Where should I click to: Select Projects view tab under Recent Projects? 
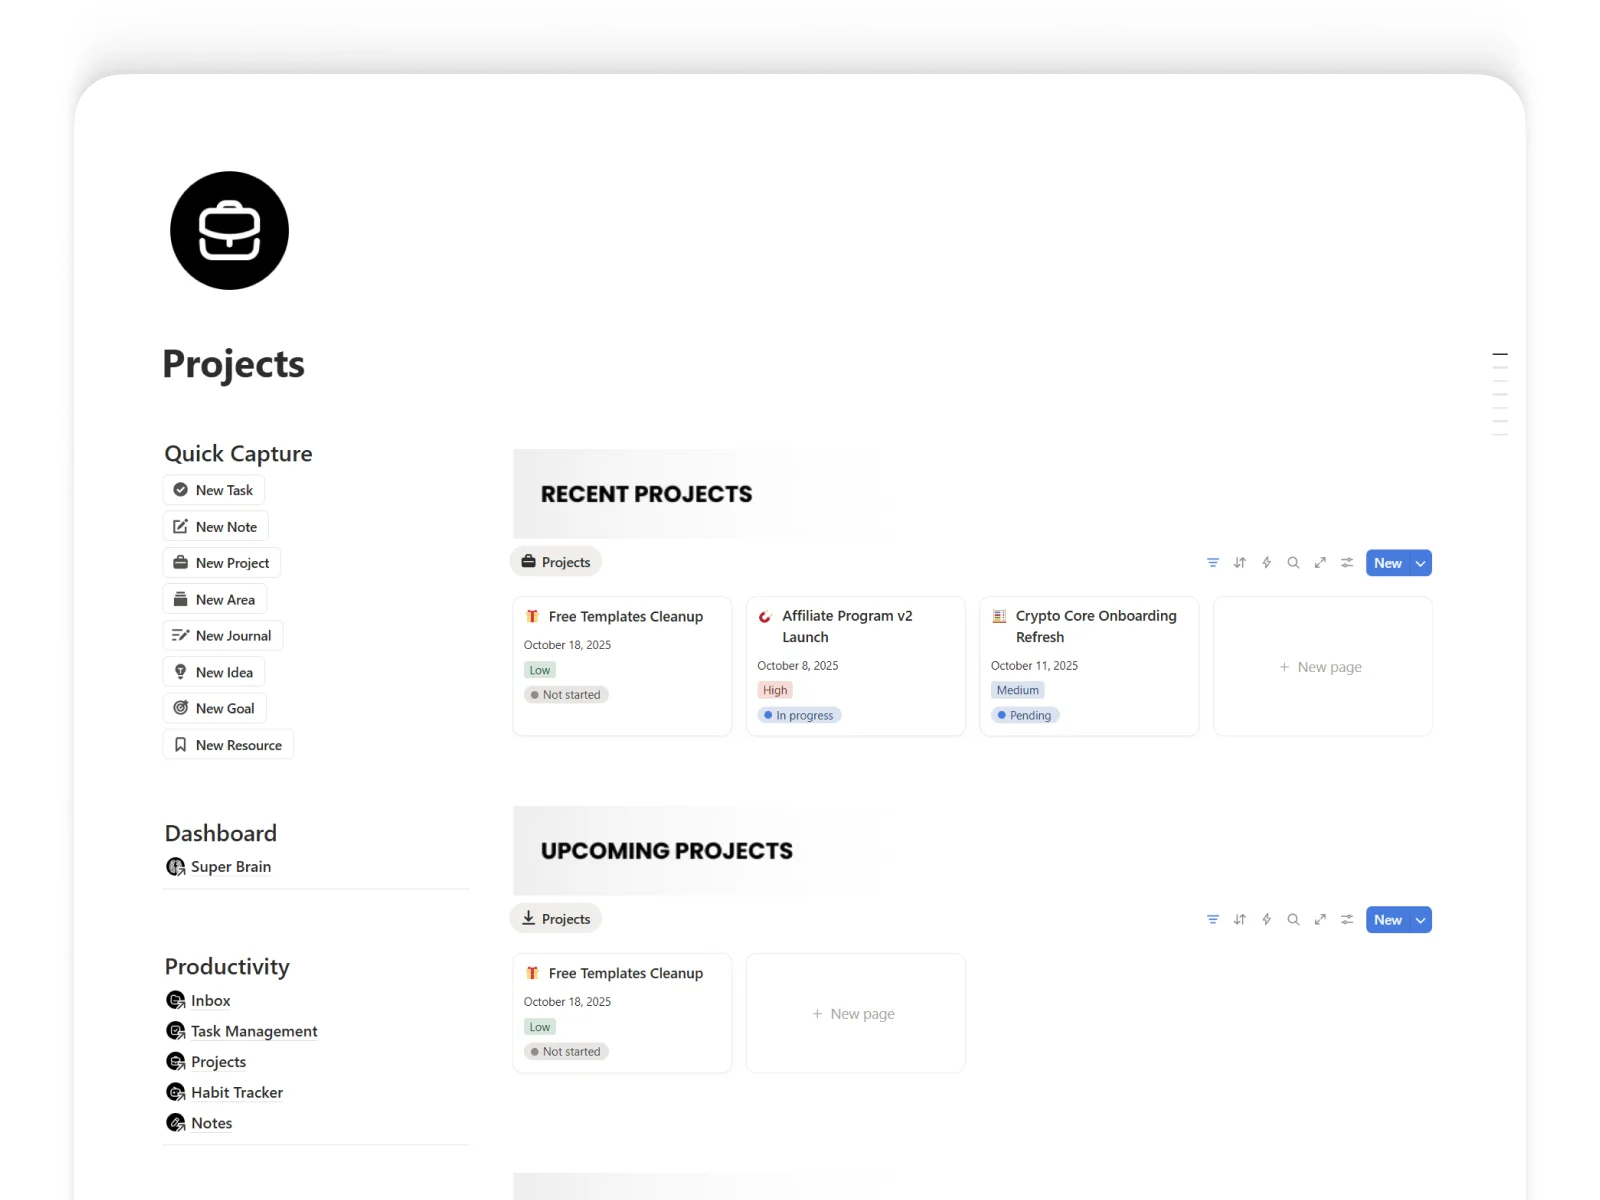(x=556, y=562)
